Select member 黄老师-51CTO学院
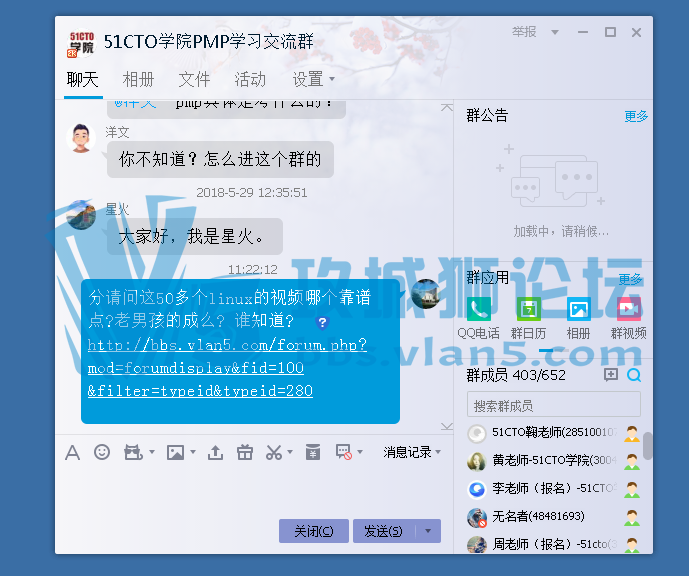 click(x=554, y=461)
